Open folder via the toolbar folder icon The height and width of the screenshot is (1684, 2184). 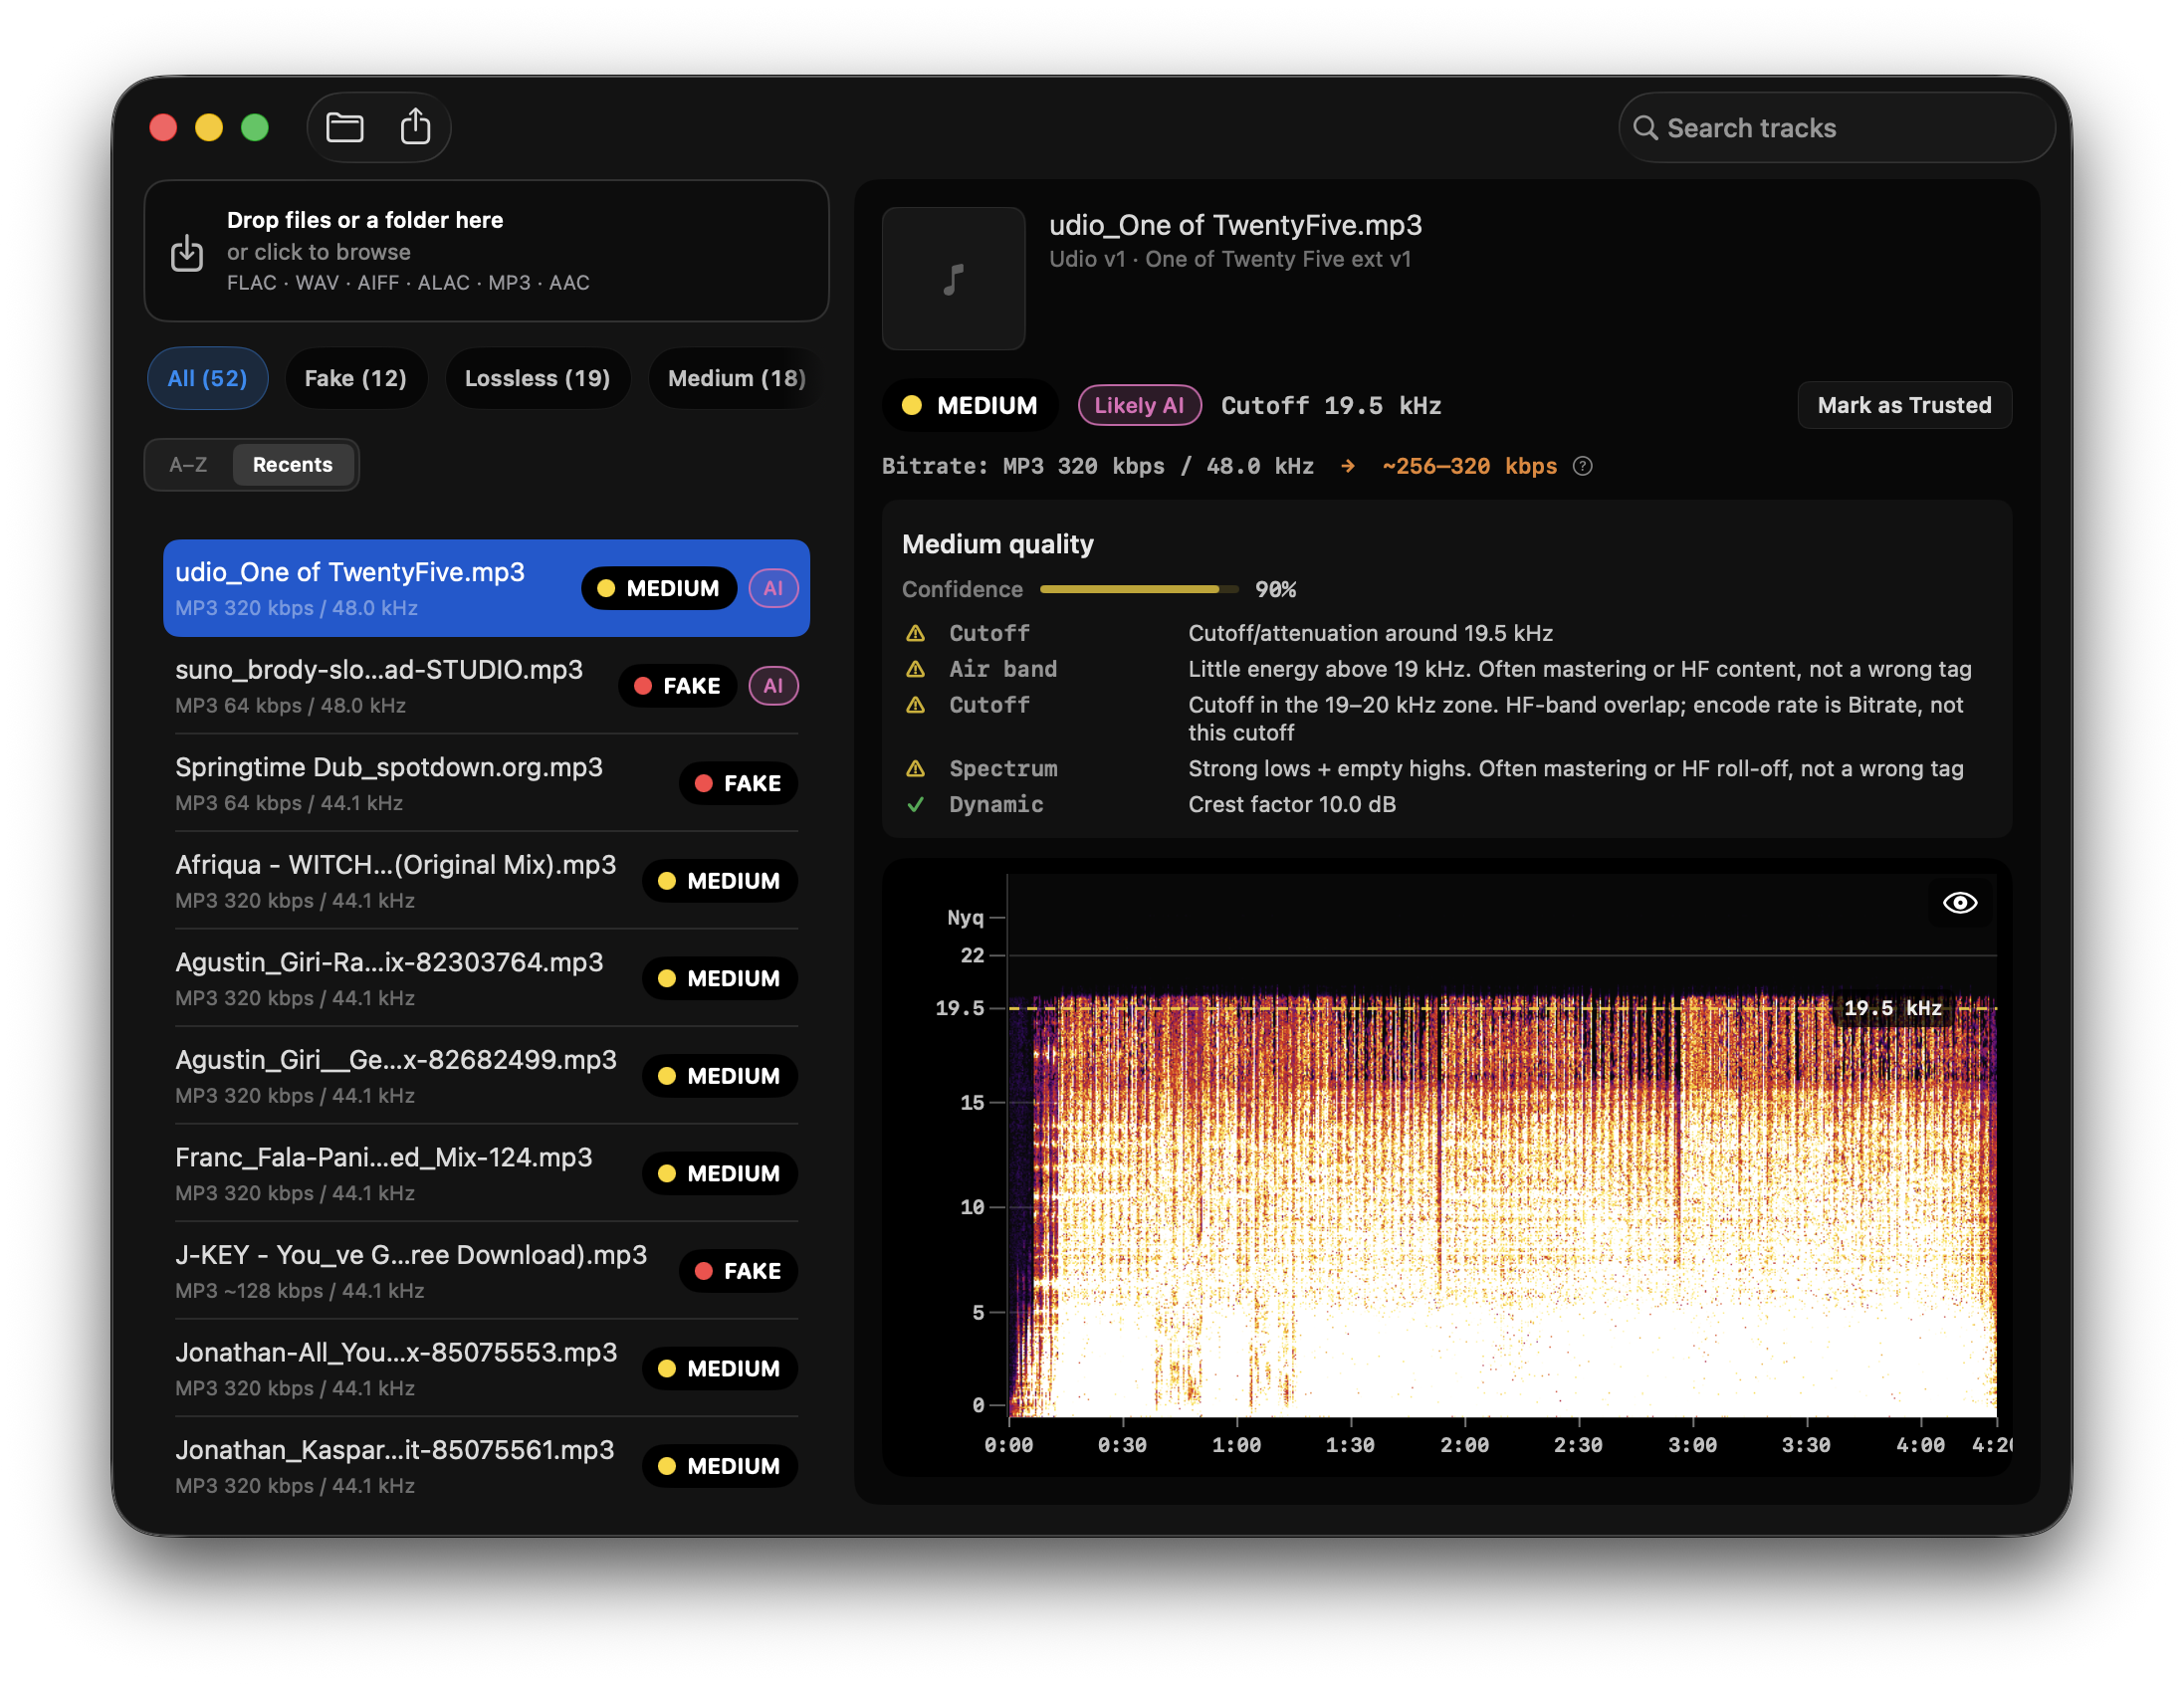[x=345, y=127]
